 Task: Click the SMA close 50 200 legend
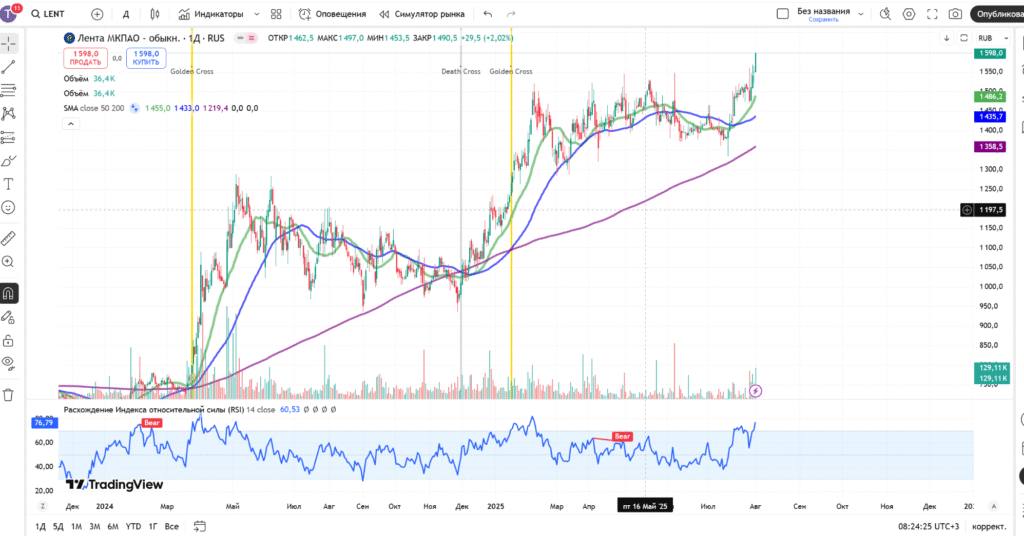pos(93,108)
